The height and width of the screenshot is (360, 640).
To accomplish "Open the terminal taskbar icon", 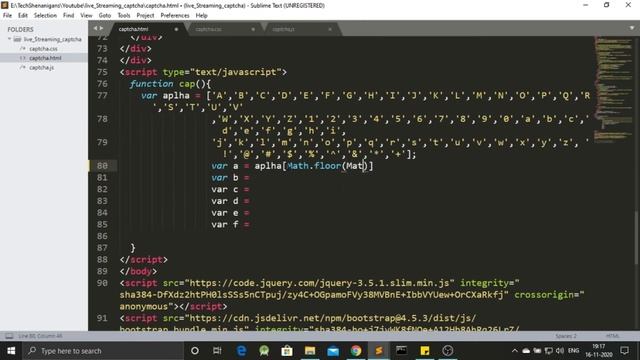I will point(402,351).
